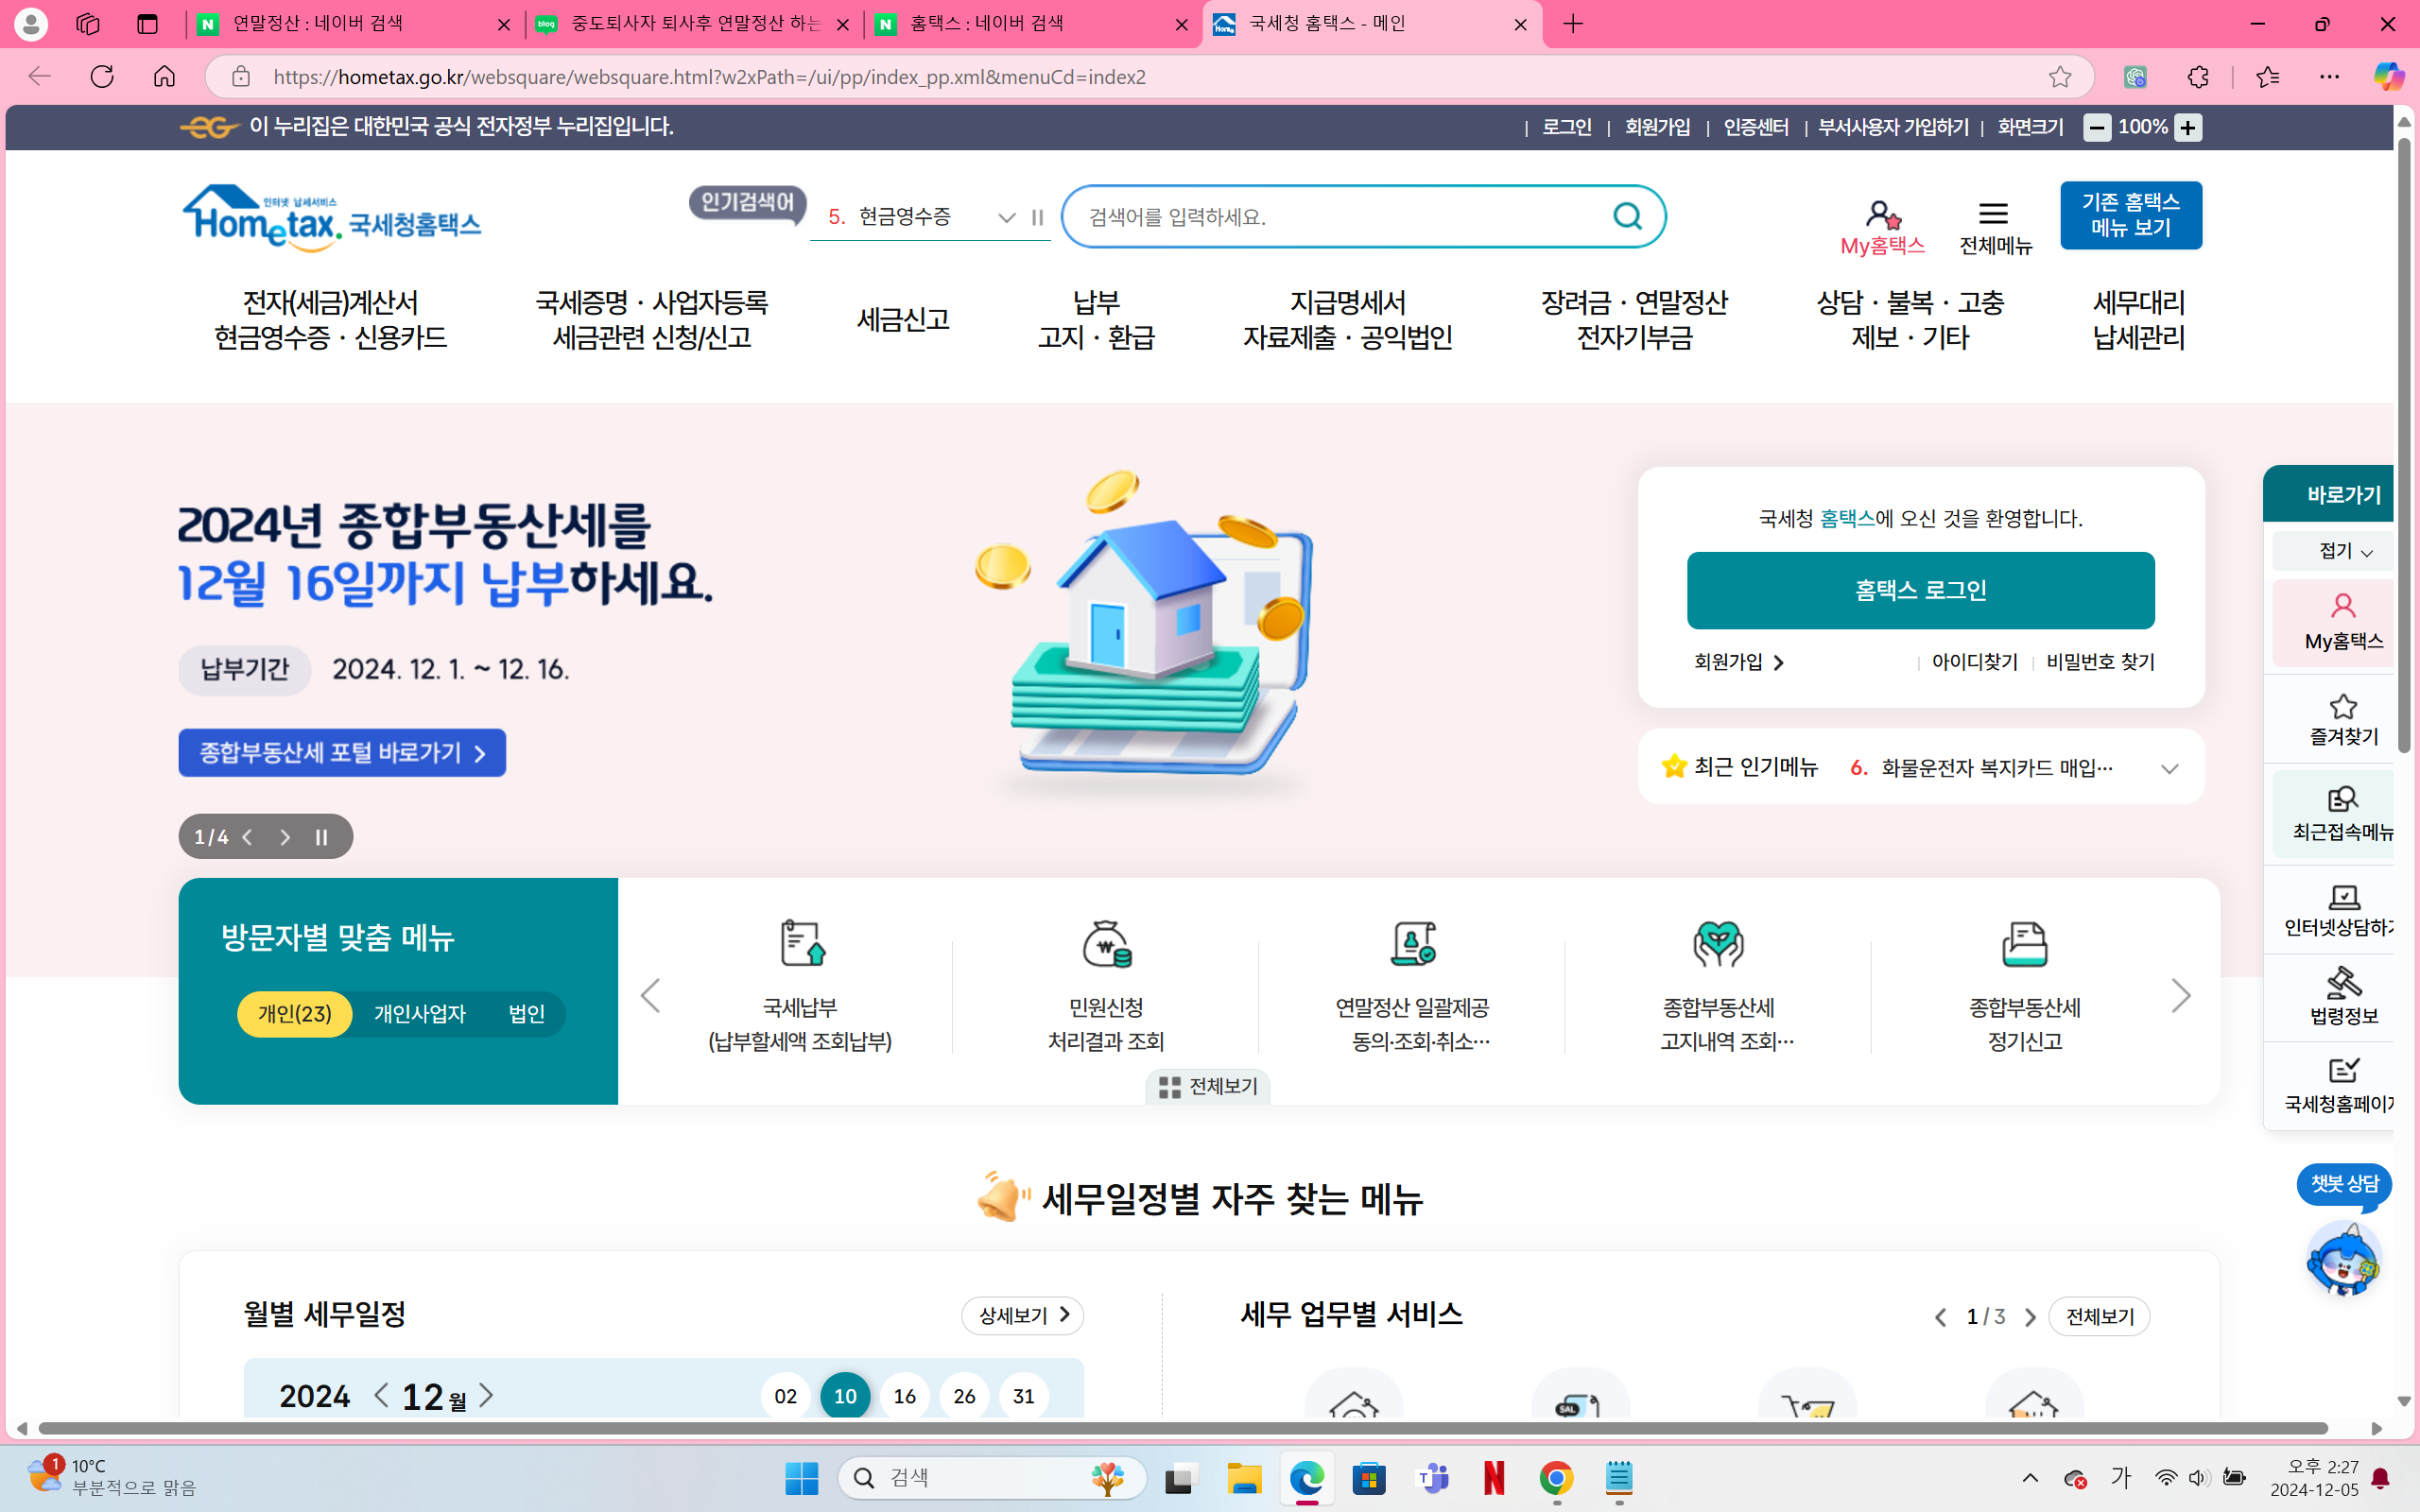Click the 국세납부 shortcut icon
Viewport: 2420px width, 1512px height.
pos(801,943)
